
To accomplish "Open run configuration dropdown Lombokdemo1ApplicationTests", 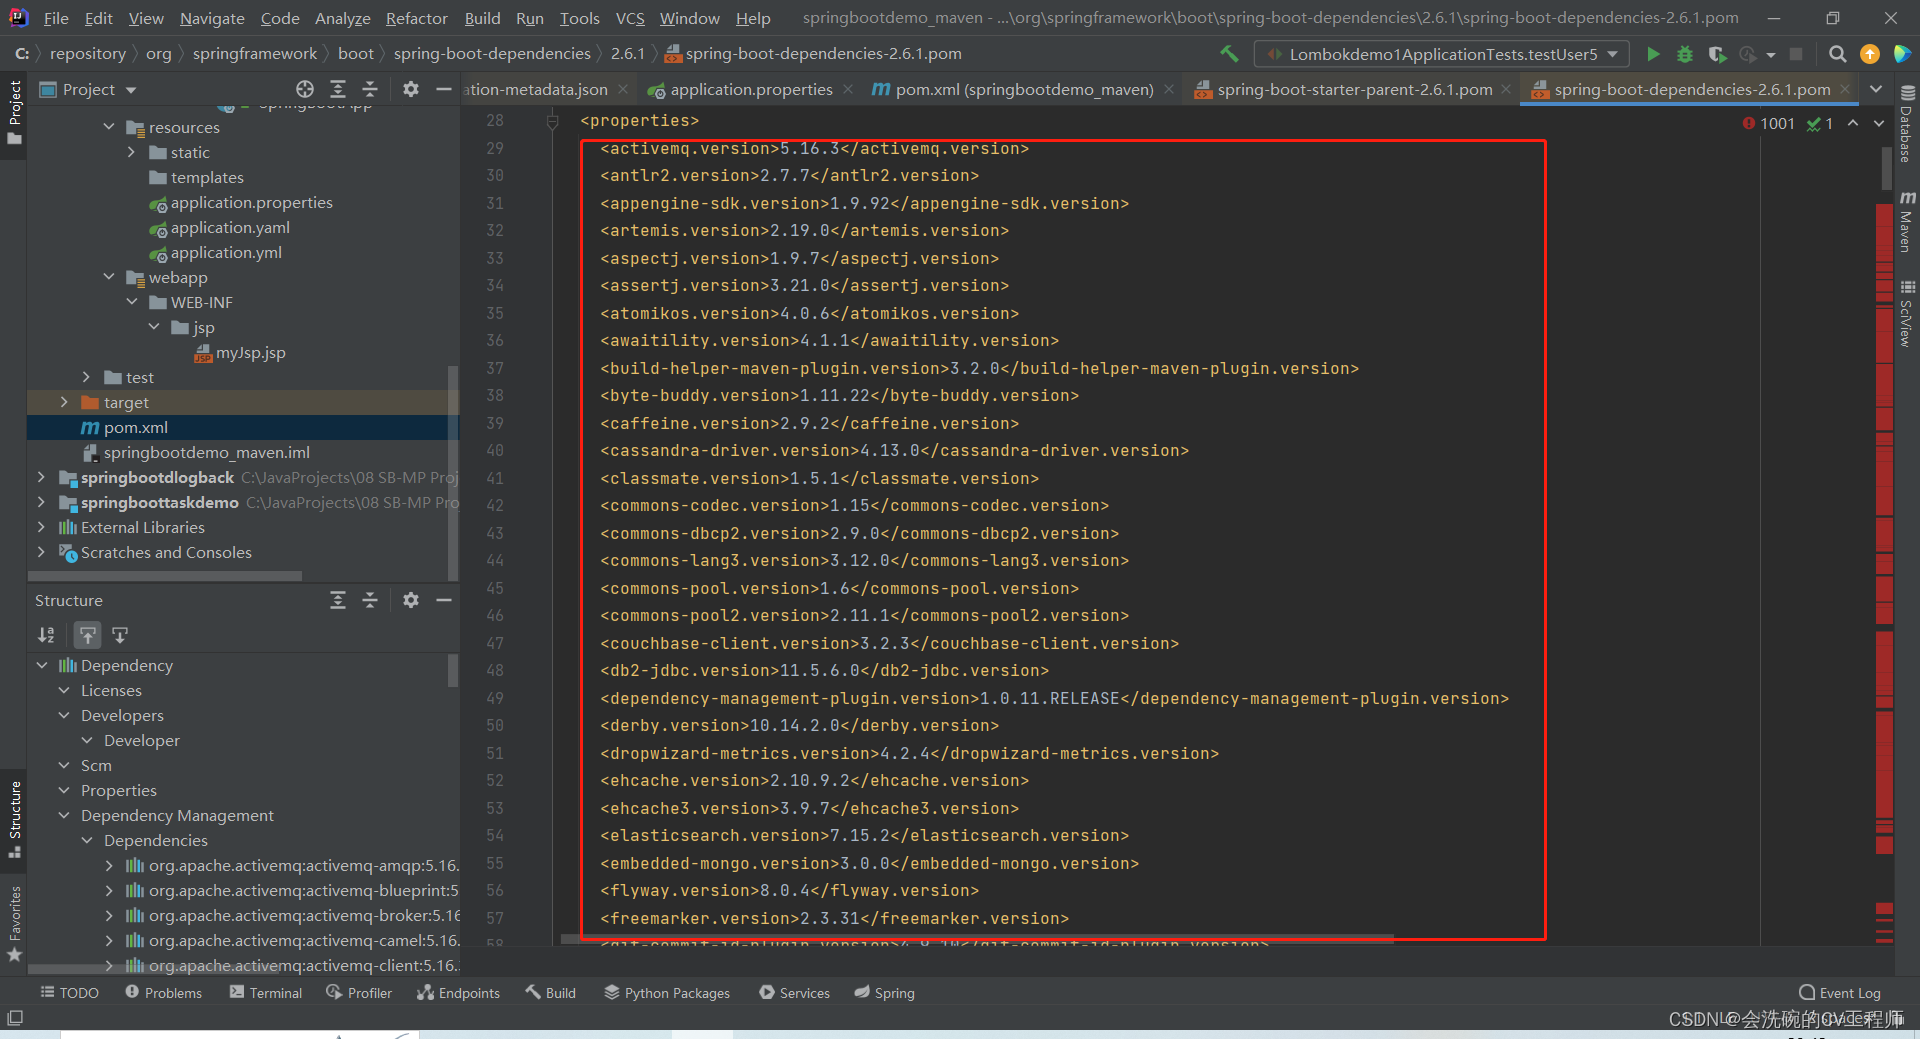I will pyautogui.click(x=1442, y=54).
